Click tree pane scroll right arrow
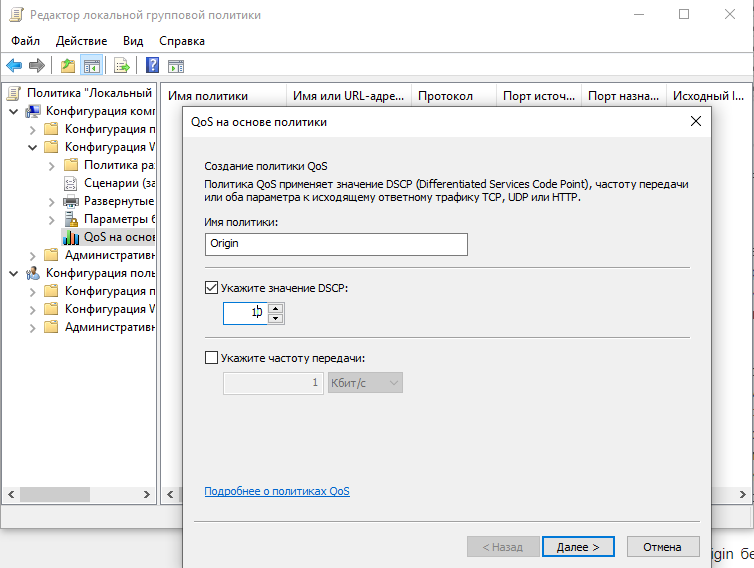Screen dimensions: 754x568 (x=147, y=494)
